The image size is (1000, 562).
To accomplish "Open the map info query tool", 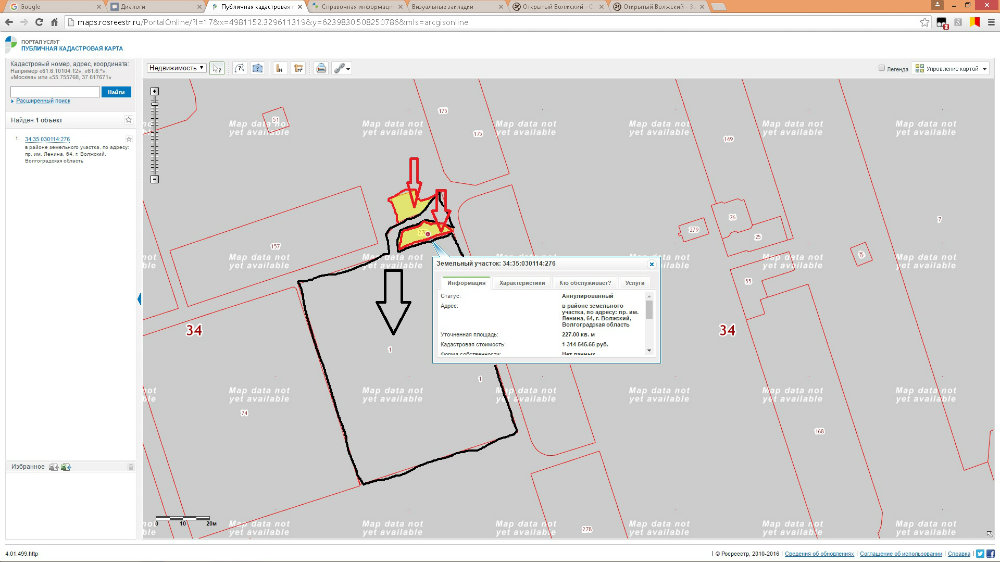I will click(x=257, y=68).
